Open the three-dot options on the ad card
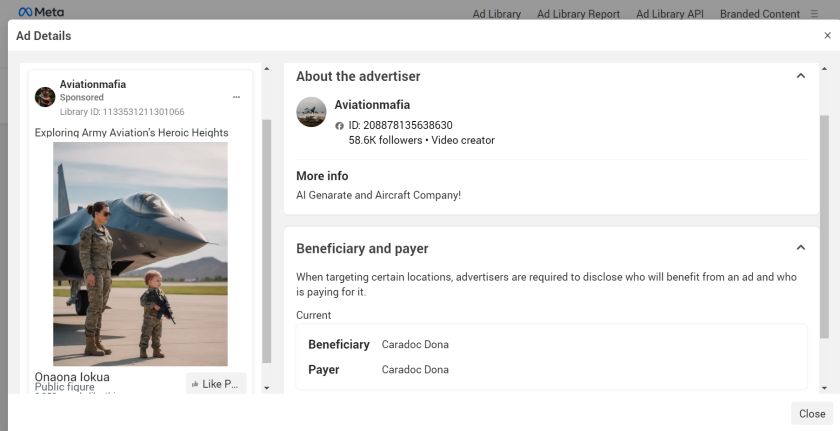This screenshot has width=840, height=431. point(236,98)
